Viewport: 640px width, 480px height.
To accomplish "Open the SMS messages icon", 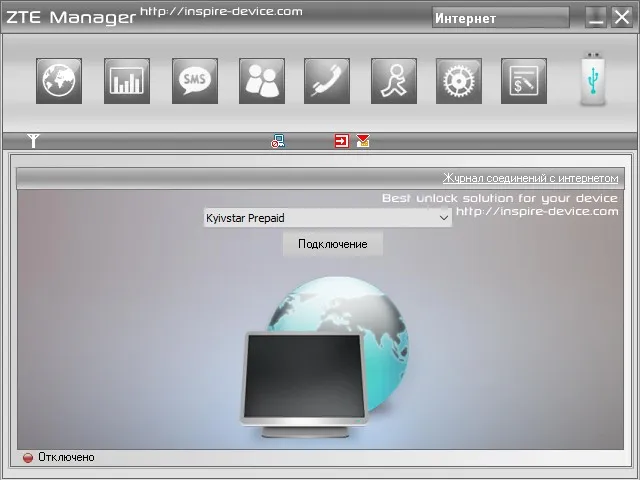I will click(195, 81).
